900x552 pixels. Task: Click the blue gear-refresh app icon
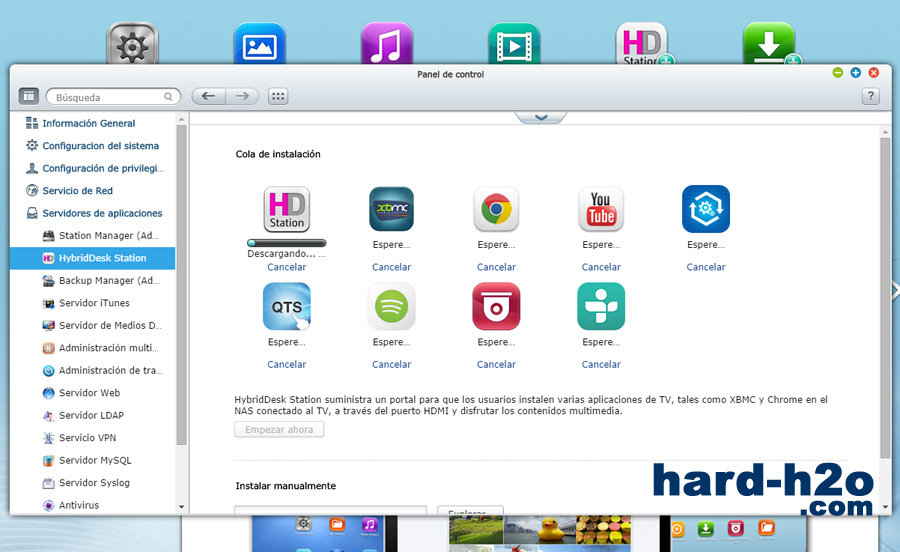pyautogui.click(x=706, y=209)
